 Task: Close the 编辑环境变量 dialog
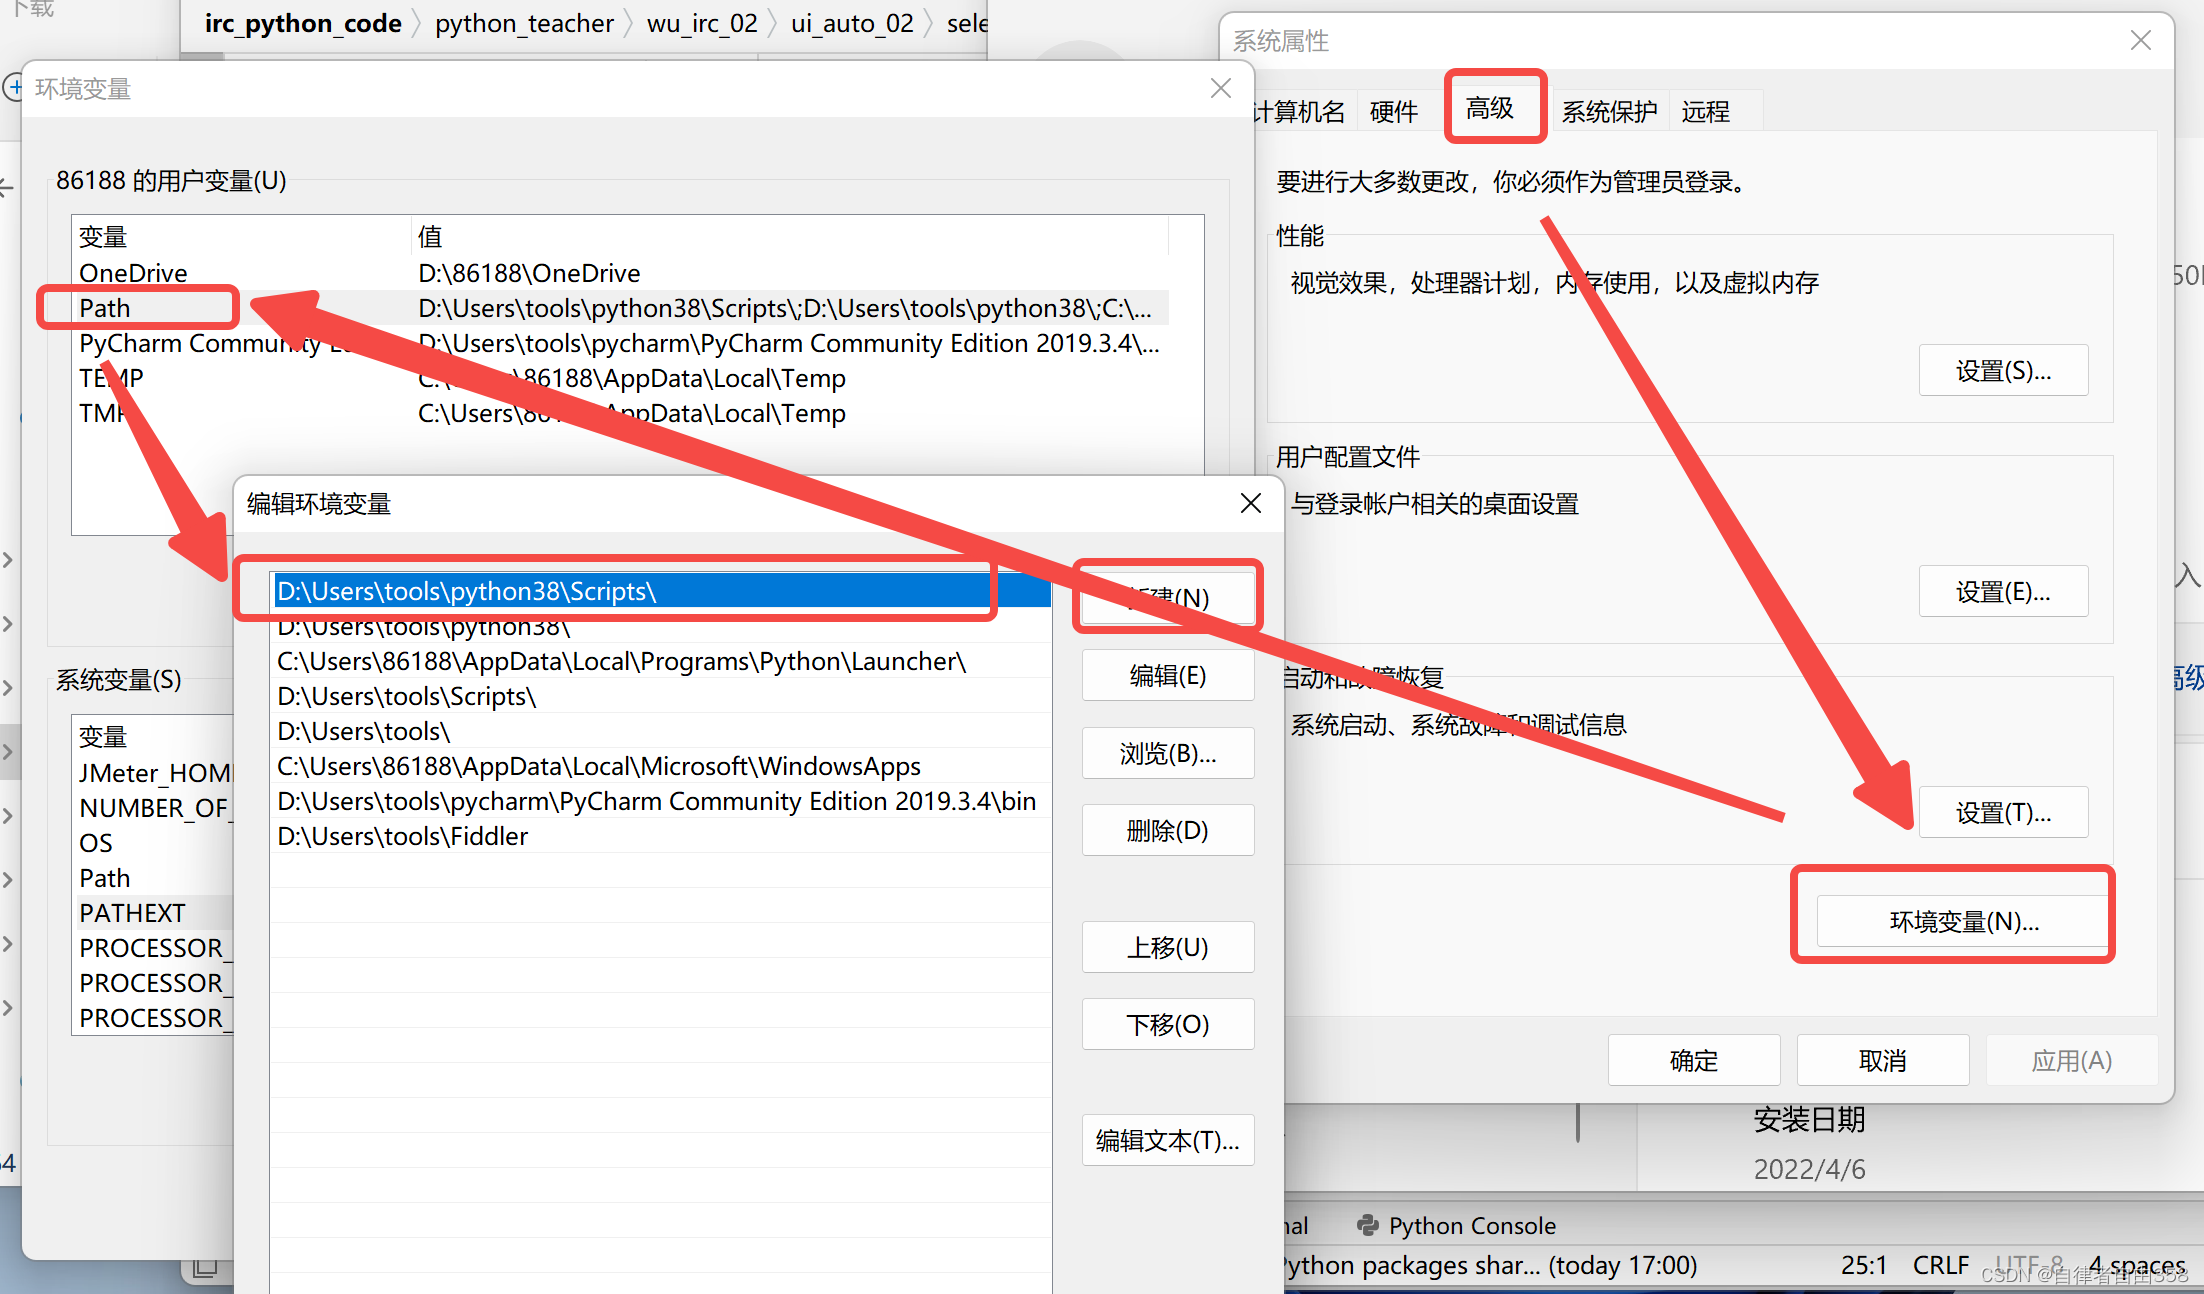(1250, 503)
